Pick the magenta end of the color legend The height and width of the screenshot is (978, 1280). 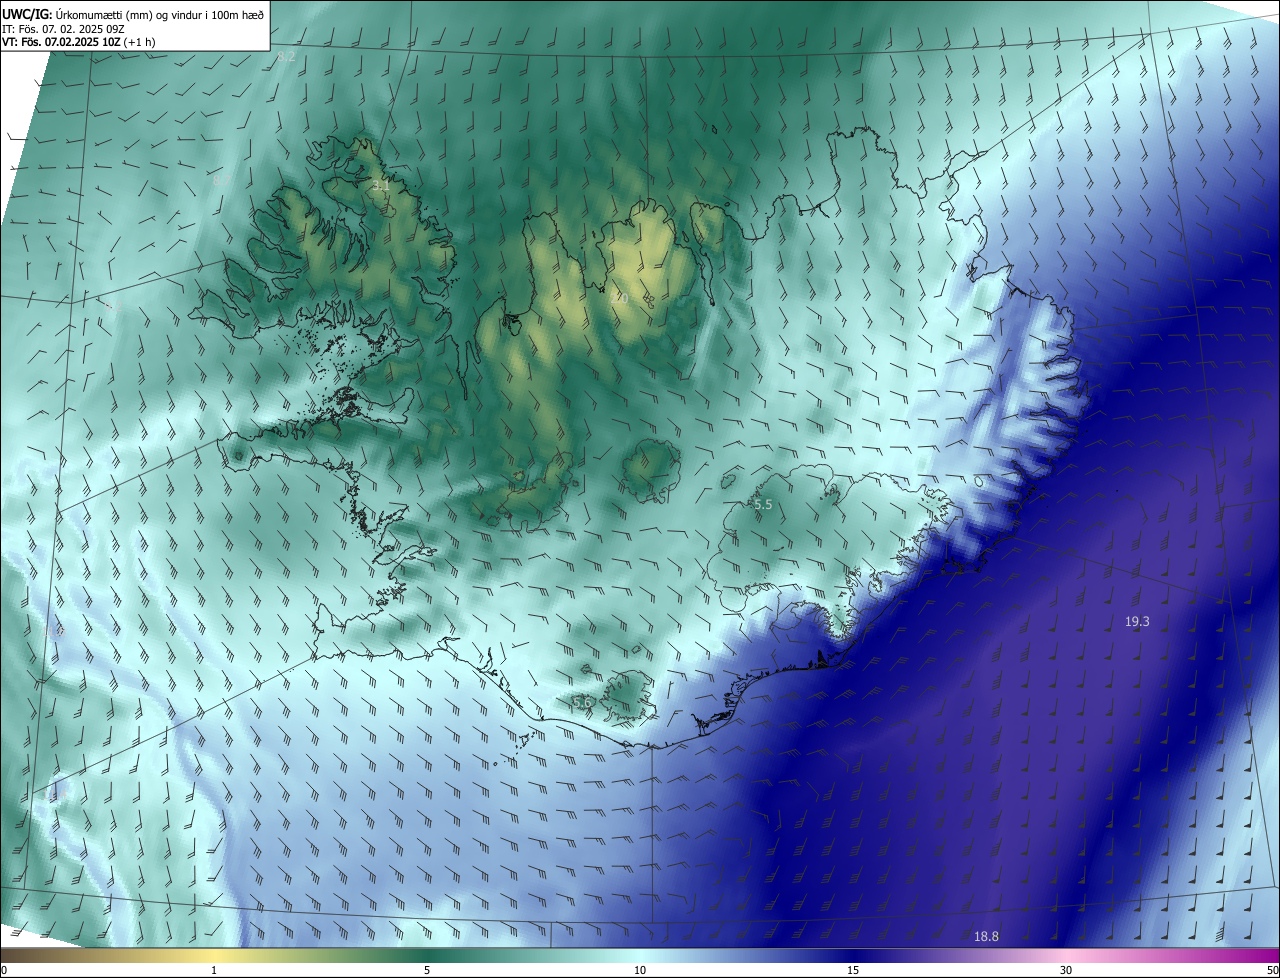click(1262, 955)
